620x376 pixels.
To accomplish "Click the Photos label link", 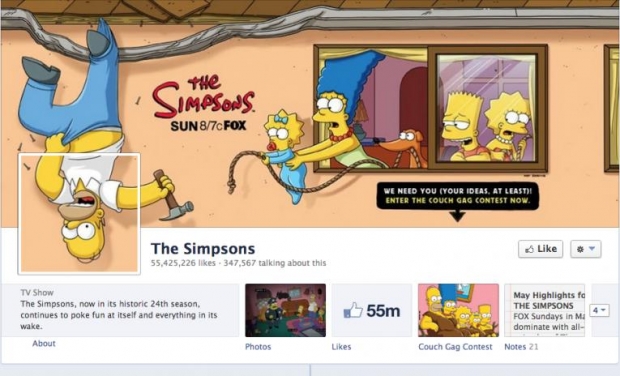I will 258,347.
